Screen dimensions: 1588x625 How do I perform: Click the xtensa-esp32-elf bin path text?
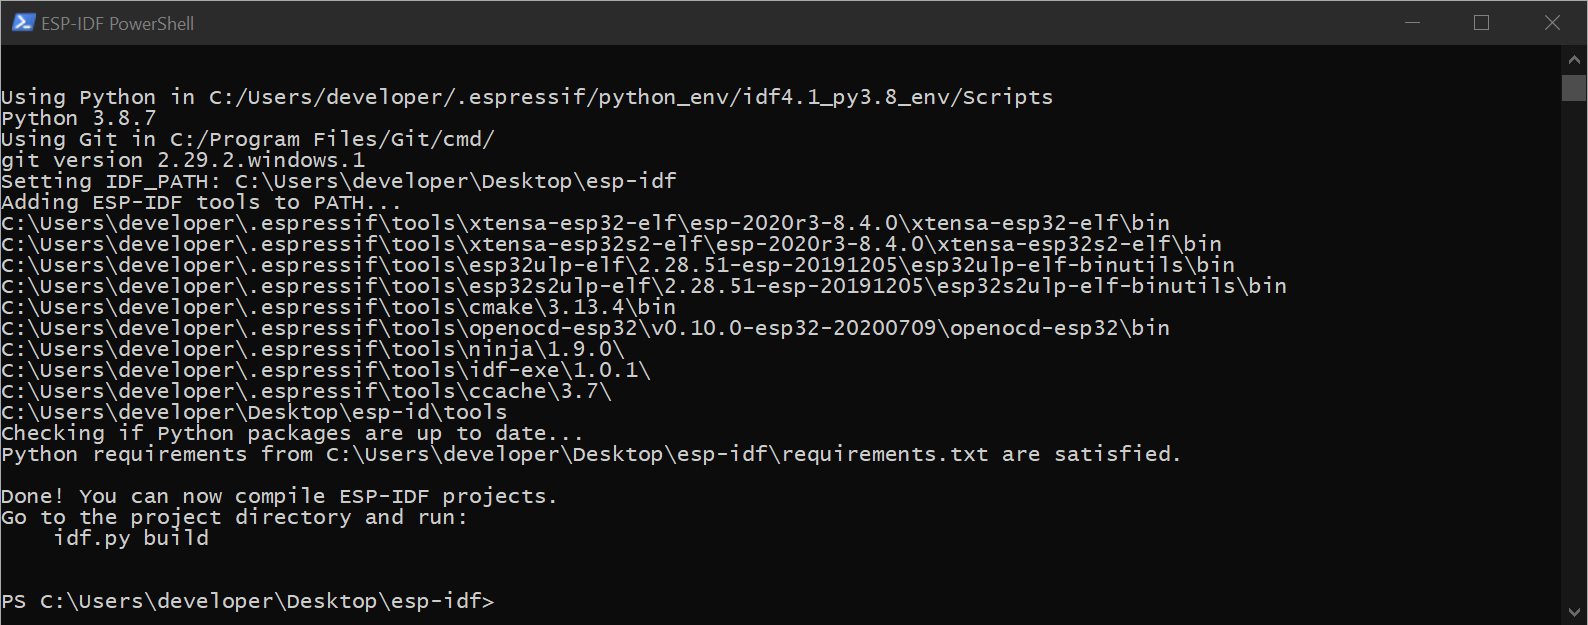(x=584, y=222)
